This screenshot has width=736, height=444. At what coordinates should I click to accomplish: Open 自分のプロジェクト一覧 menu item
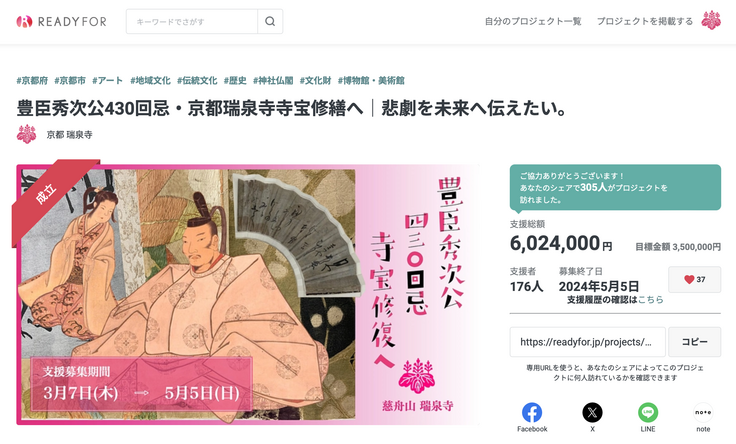coord(533,22)
